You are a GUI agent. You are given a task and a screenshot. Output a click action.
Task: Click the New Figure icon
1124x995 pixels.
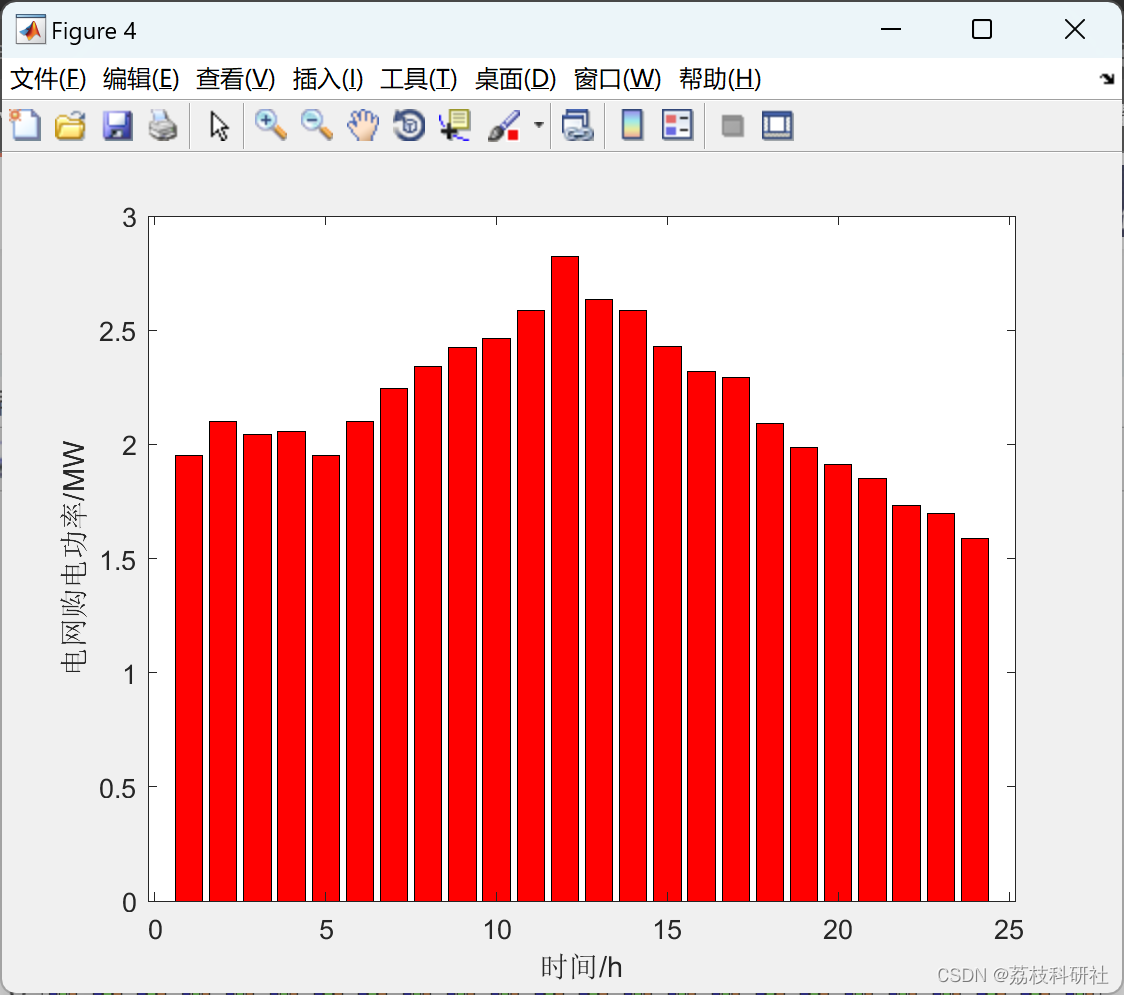pos(26,125)
